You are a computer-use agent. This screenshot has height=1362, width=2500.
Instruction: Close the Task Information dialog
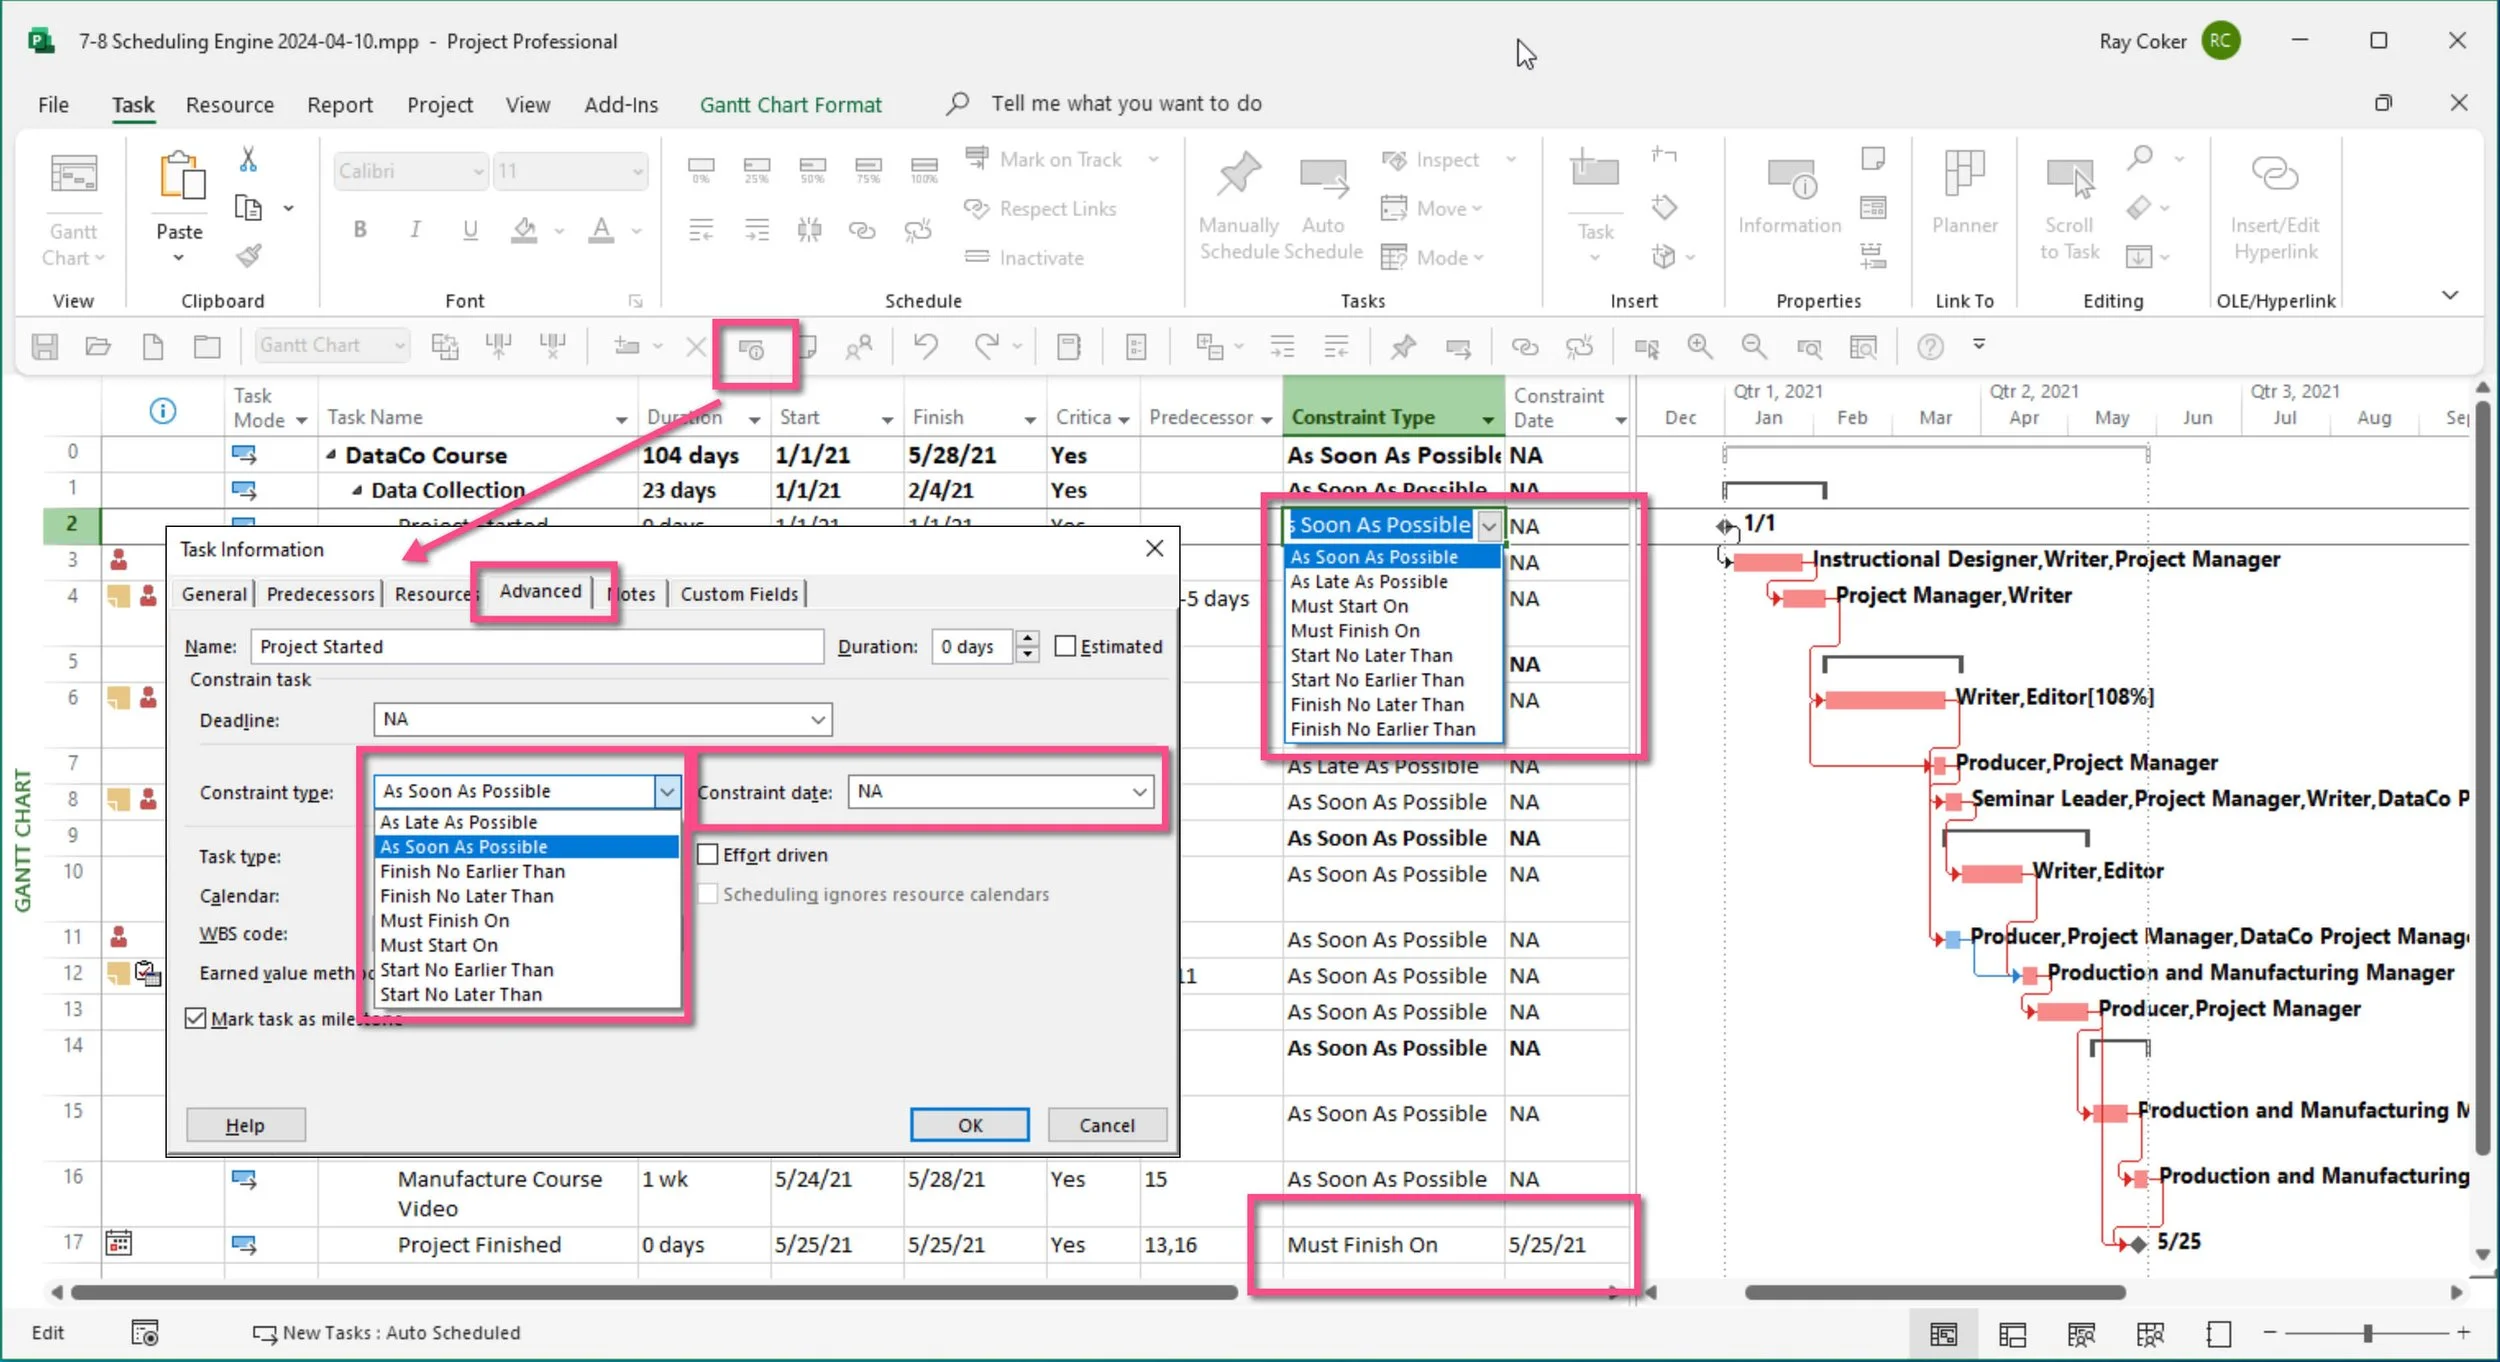click(1154, 548)
